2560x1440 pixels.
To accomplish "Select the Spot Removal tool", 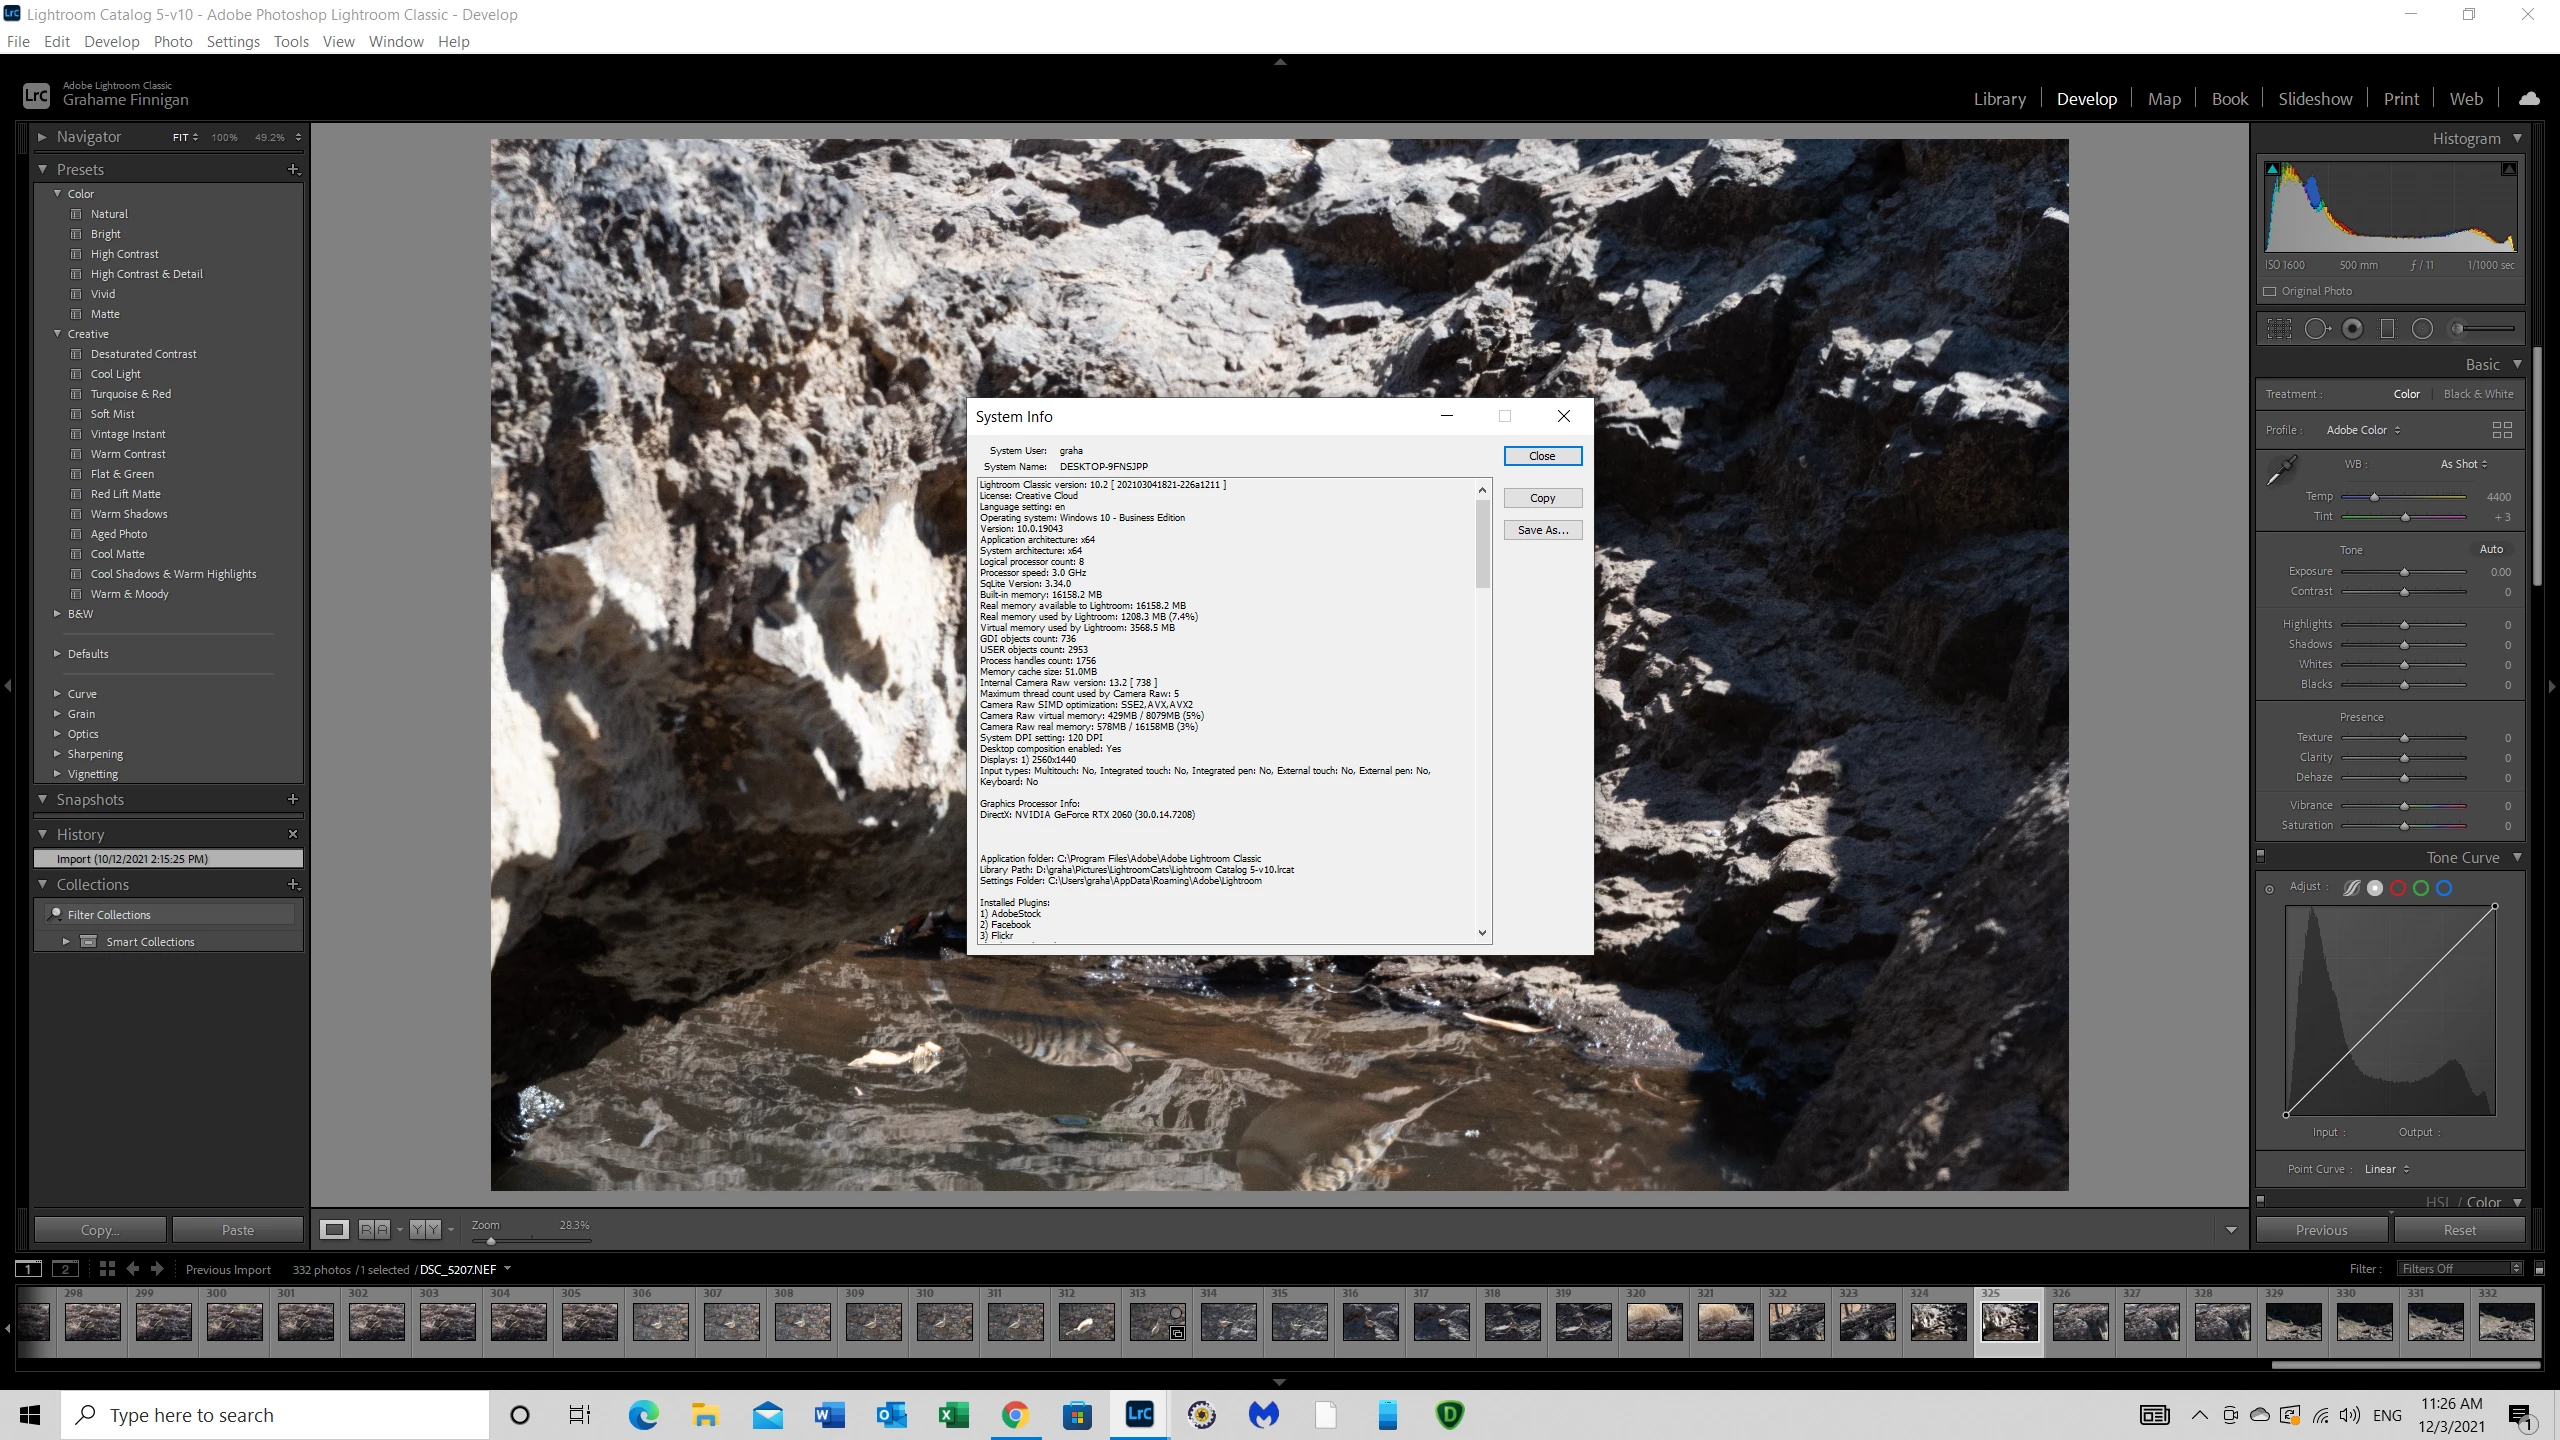I will [x=2316, y=329].
